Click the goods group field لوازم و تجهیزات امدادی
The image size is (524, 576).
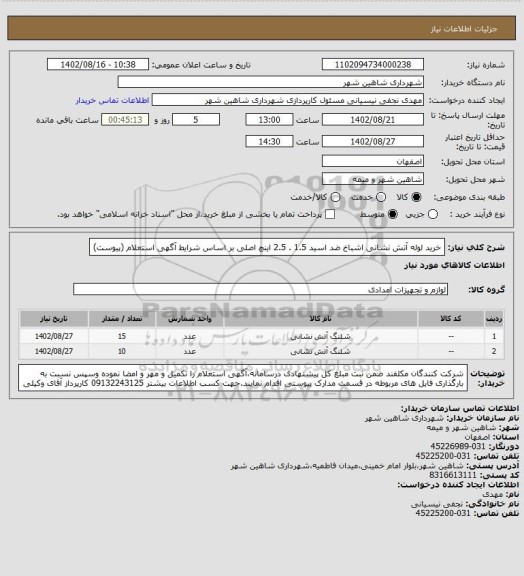coord(261,289)
